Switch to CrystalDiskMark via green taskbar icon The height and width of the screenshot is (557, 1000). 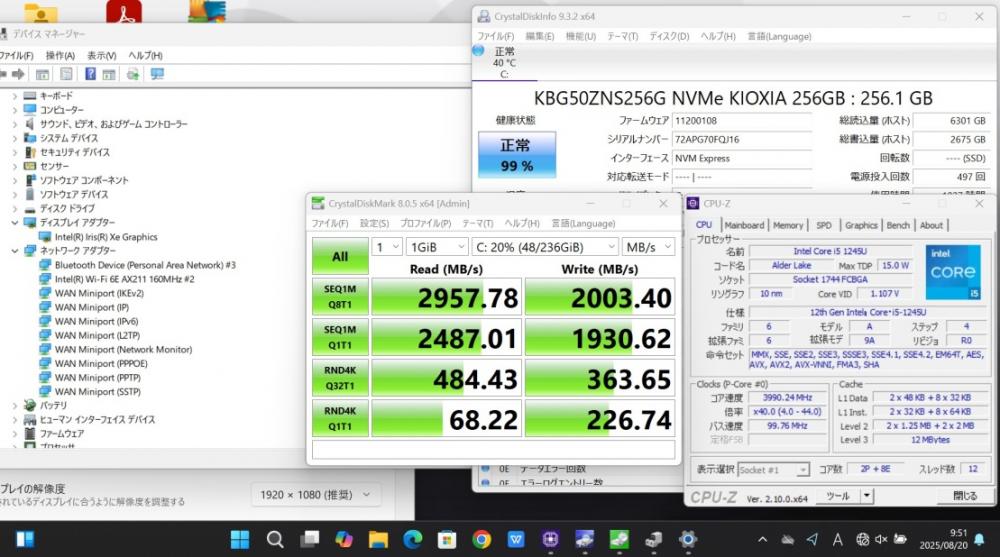click(x=619, y=540)
